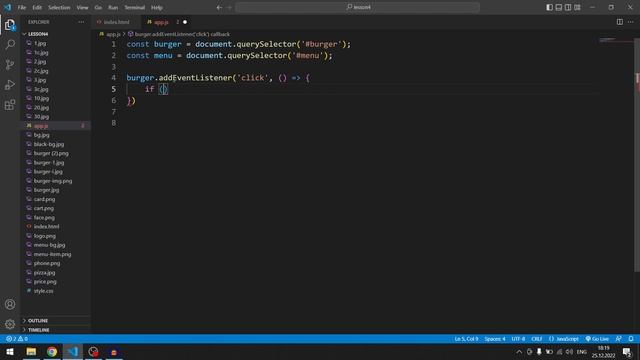Click the errors and warnings status indicator
The width and height of the screenshot is (640, 360).
coord(17,339)
